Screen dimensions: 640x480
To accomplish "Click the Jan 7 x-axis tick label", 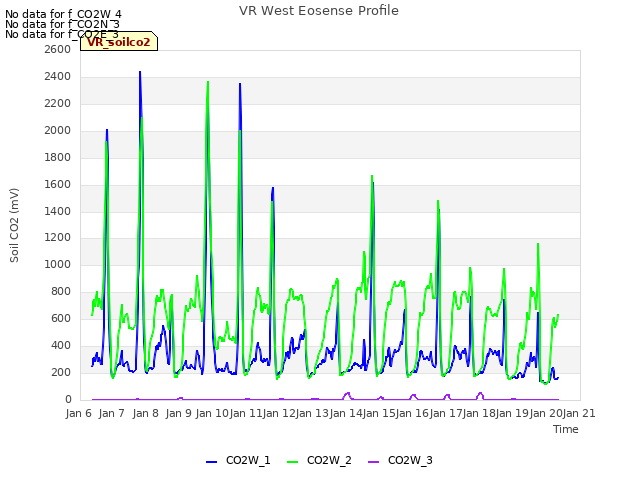I will point(111,413).
